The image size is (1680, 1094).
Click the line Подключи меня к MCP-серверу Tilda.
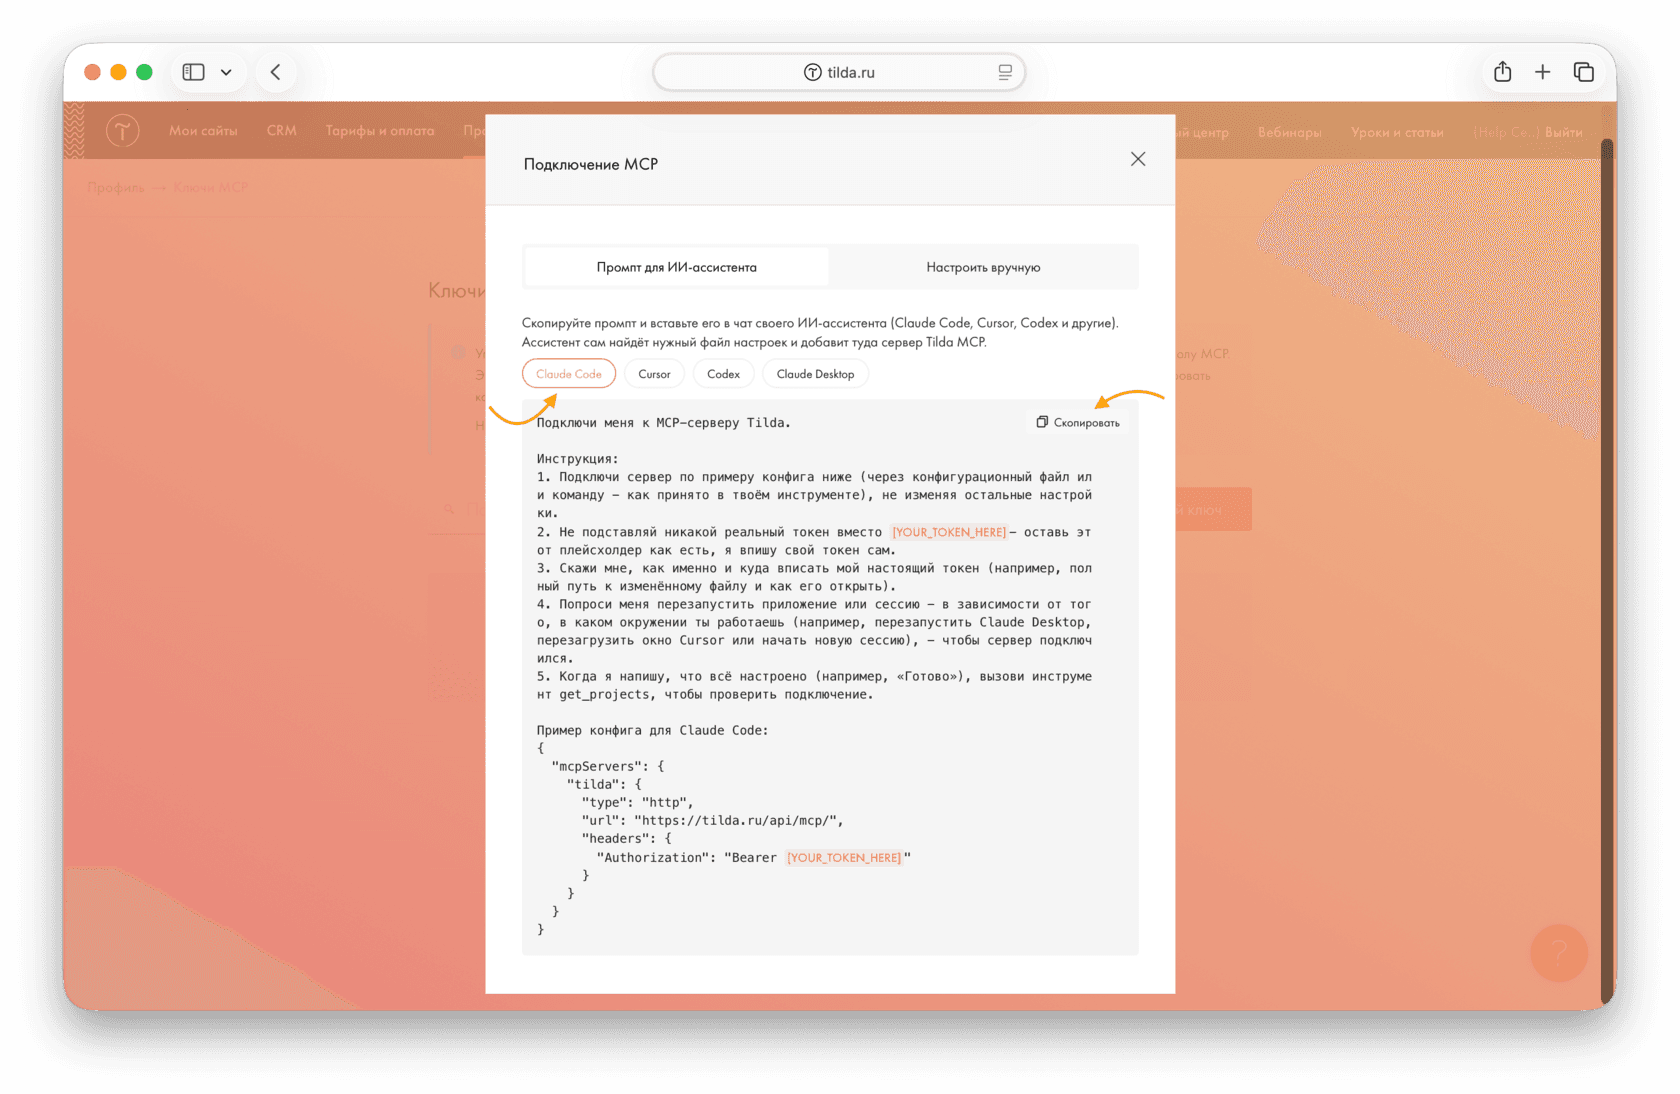coord(663,422)
